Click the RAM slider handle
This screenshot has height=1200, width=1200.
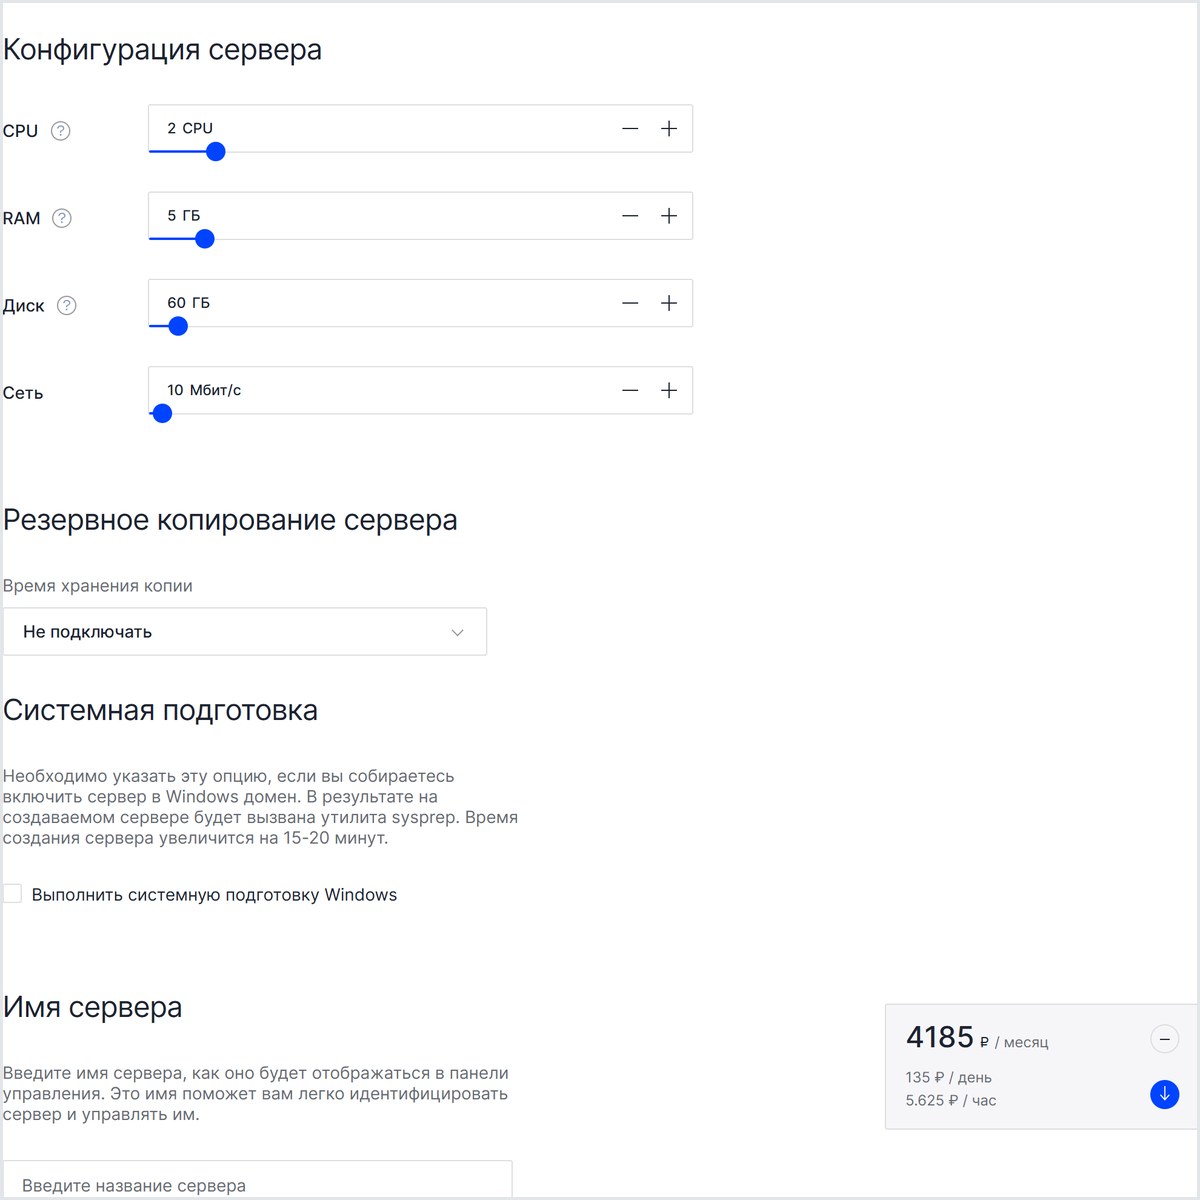[x=205, y=239]
